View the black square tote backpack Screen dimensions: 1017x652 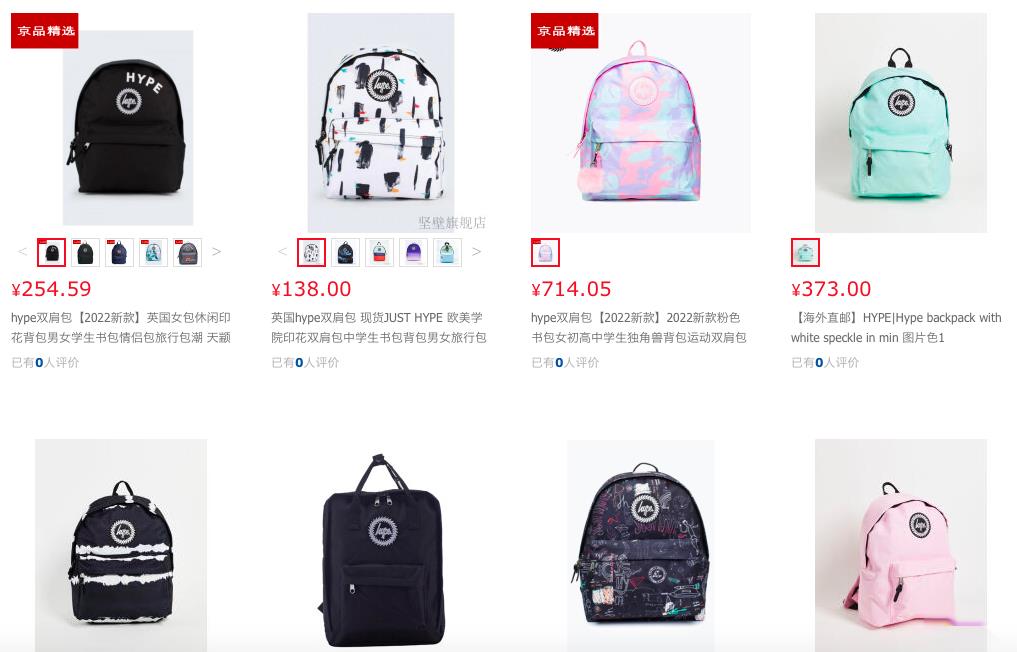[x=381, y=546]
